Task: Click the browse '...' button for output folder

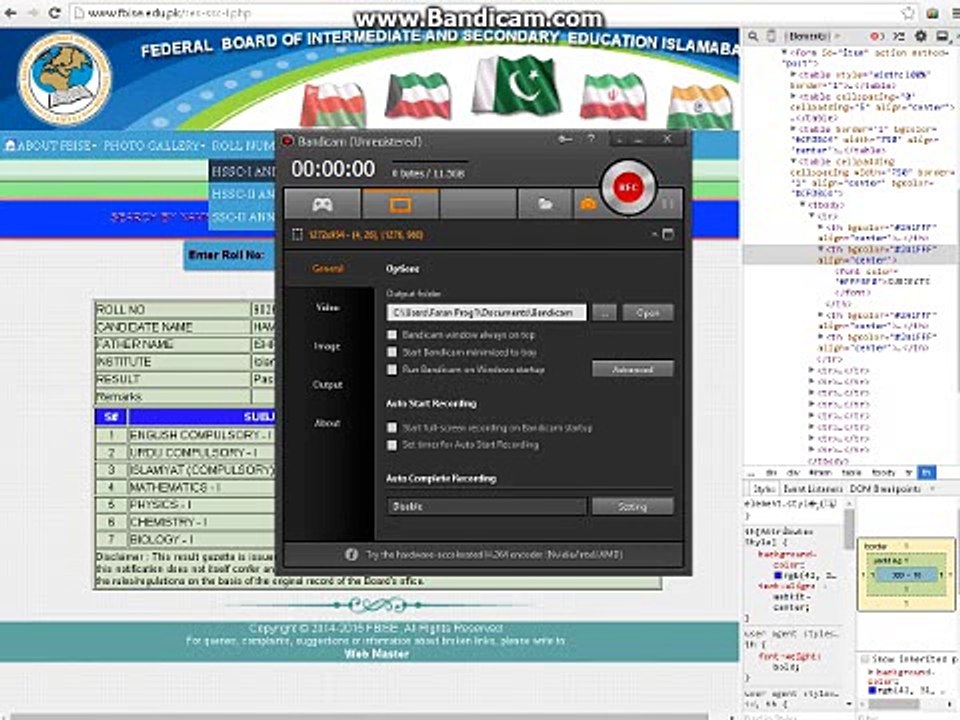Action: (604, 313)
